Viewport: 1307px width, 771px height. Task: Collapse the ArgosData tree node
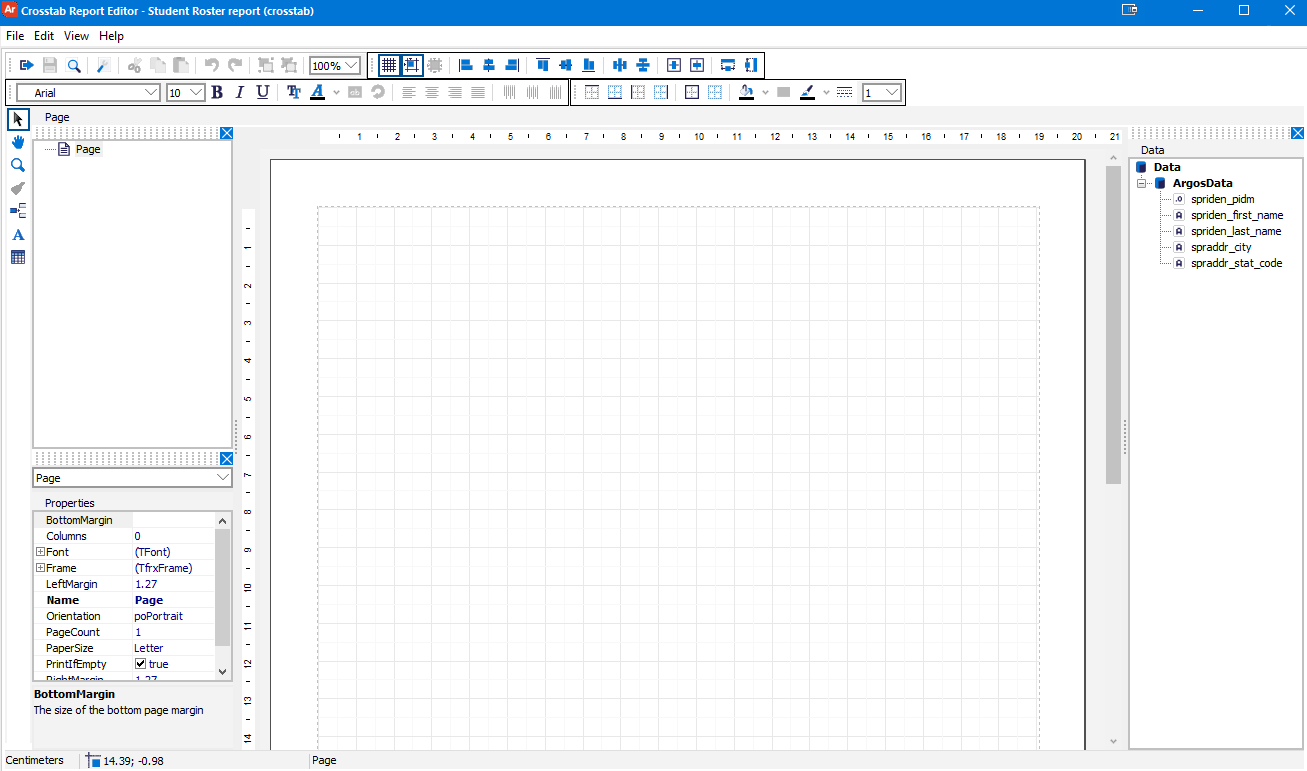[1143, 183]
